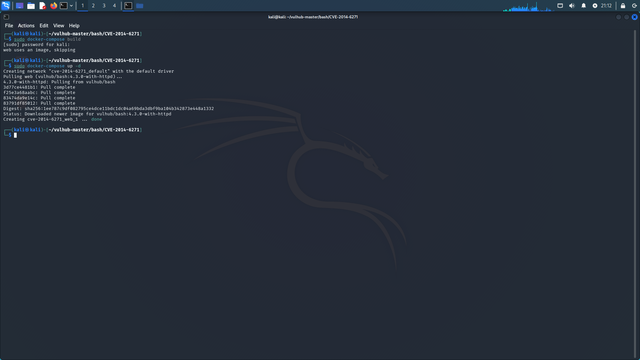
Task: Click the 'Status: Downloaded newer image' line
Action: click(x=87, y=114)
